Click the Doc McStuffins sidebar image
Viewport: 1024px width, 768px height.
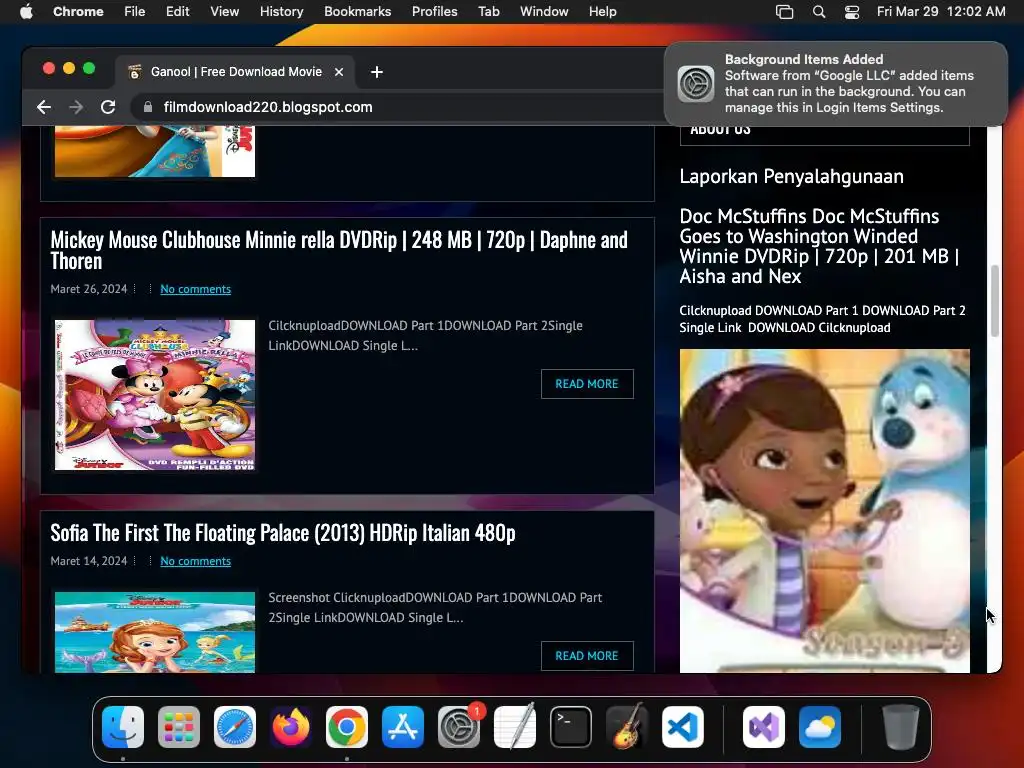(825, 511)
